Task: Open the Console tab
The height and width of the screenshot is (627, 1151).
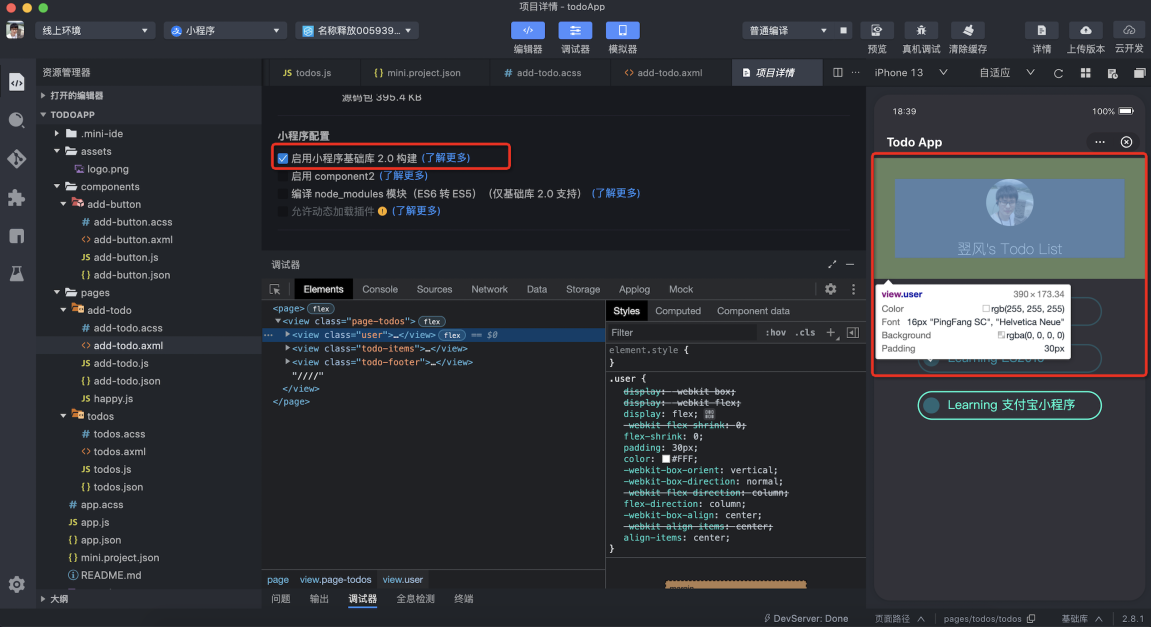Action: tap(380, 289)
